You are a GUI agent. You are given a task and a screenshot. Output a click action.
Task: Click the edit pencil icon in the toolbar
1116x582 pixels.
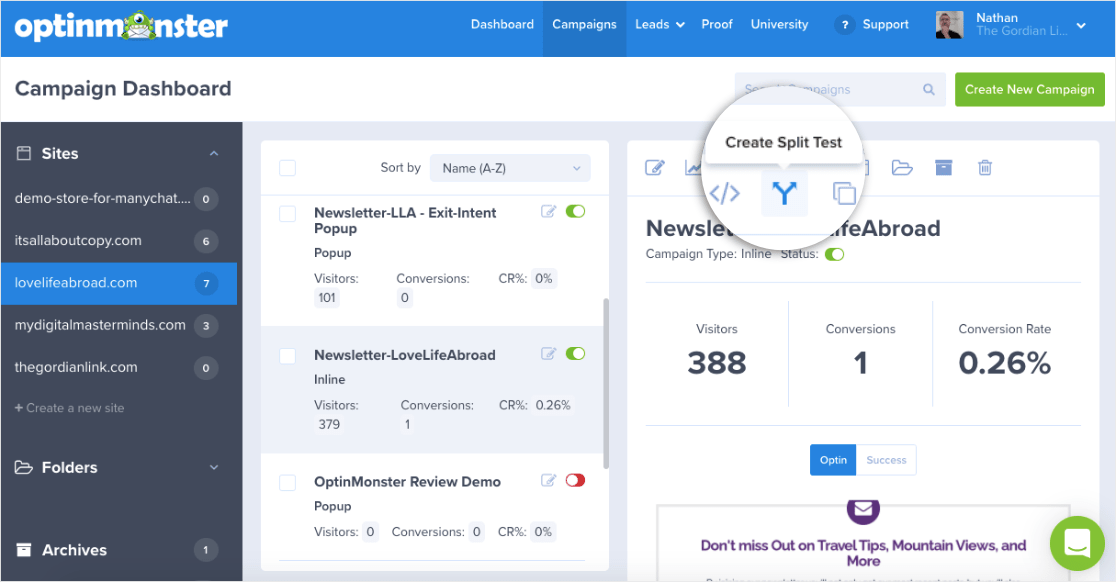[x=654, y=167]
